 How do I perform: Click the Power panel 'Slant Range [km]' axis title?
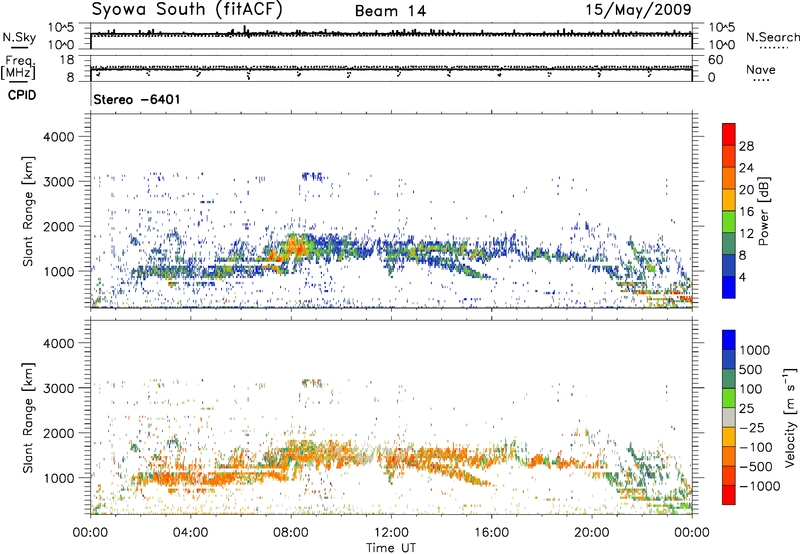28,211
